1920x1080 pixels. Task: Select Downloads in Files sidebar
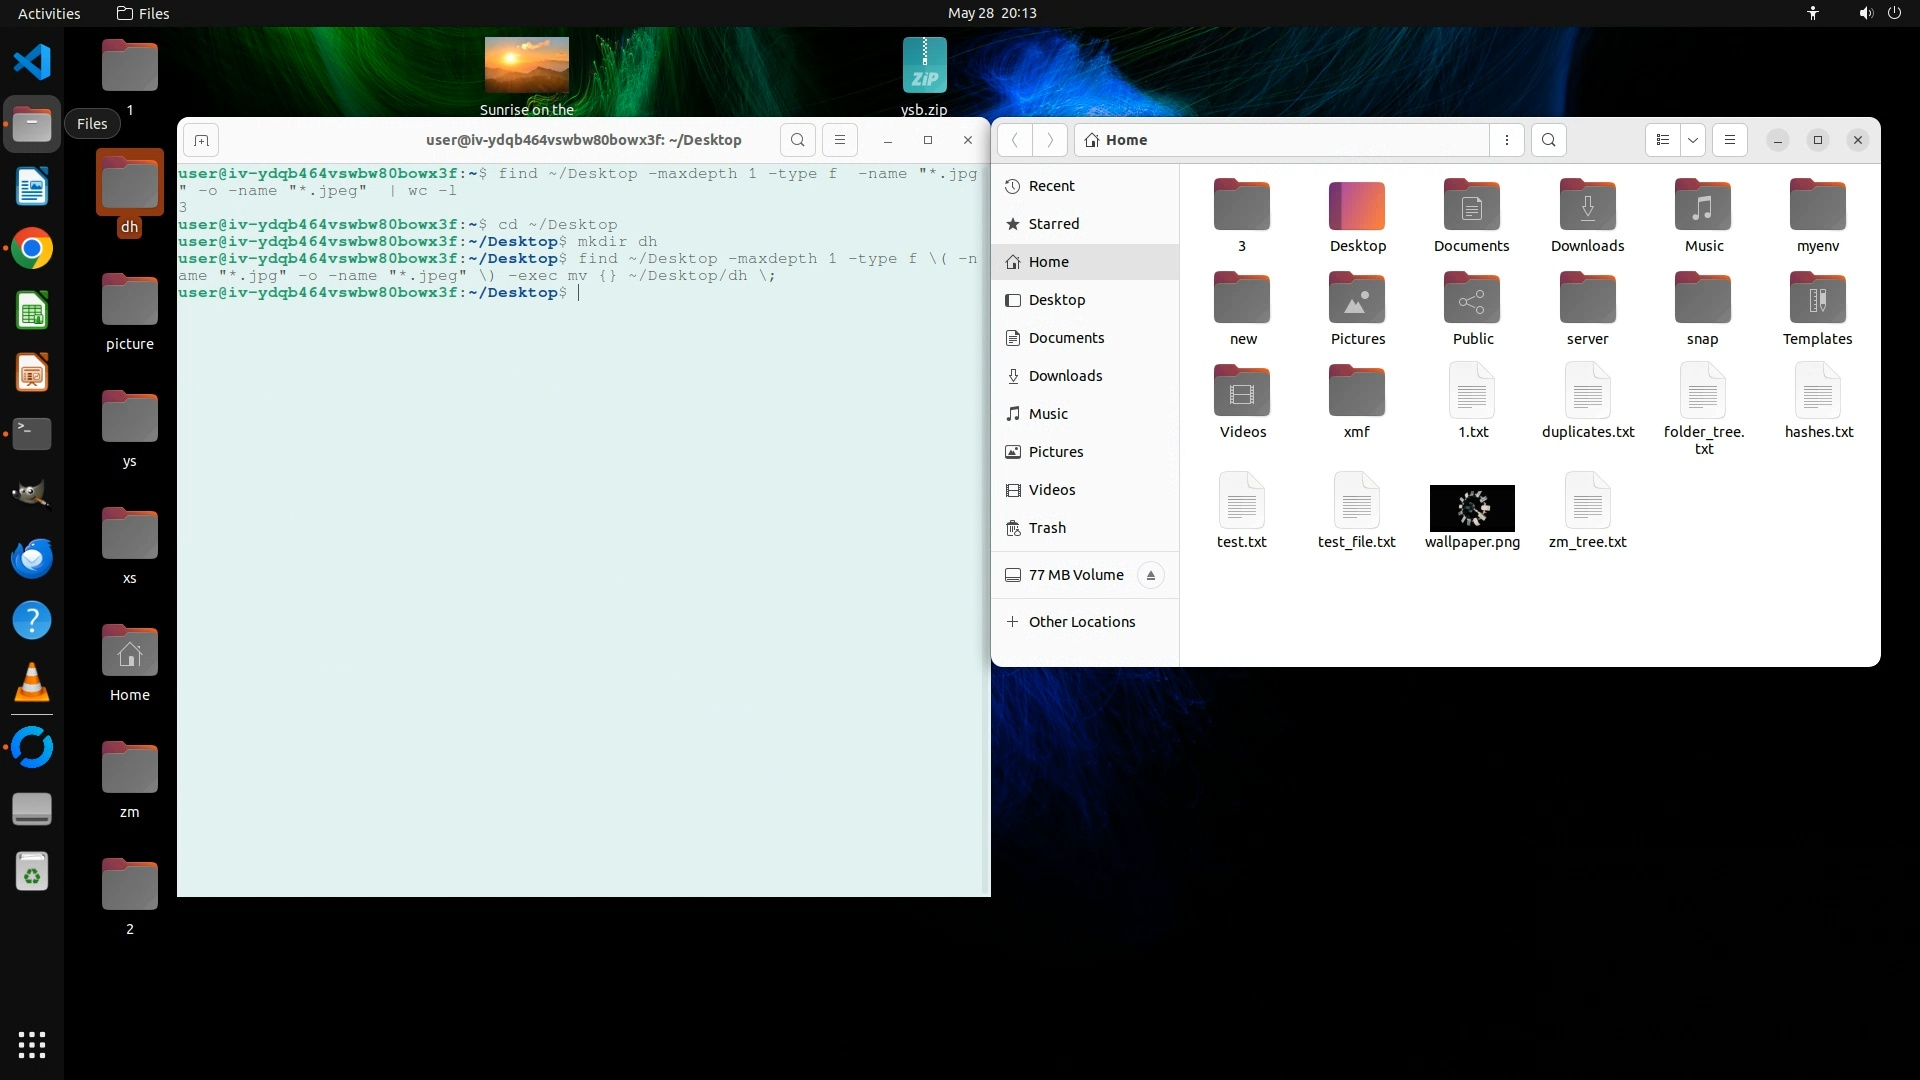(x=1065, y=376)
